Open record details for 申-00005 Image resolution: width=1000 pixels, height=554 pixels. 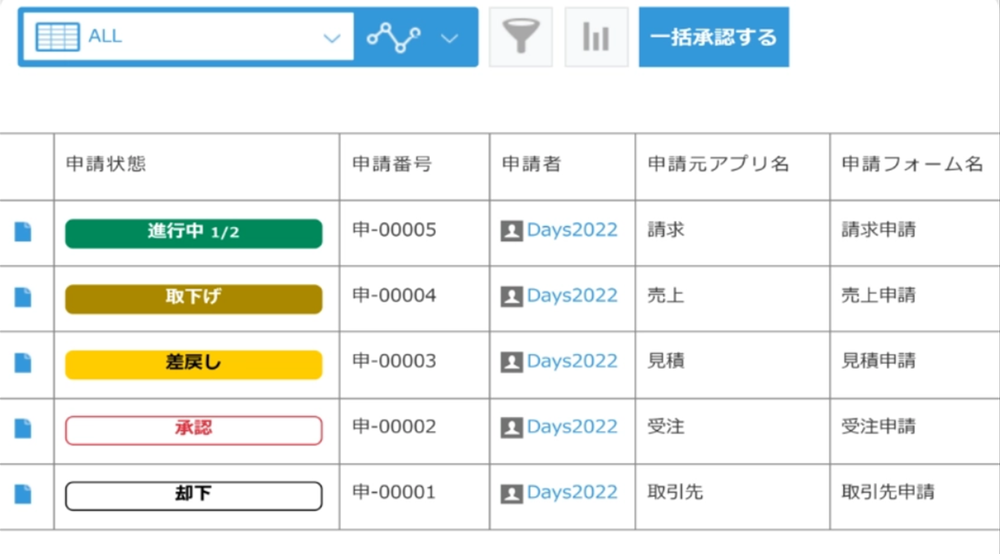tap(23, 232)
